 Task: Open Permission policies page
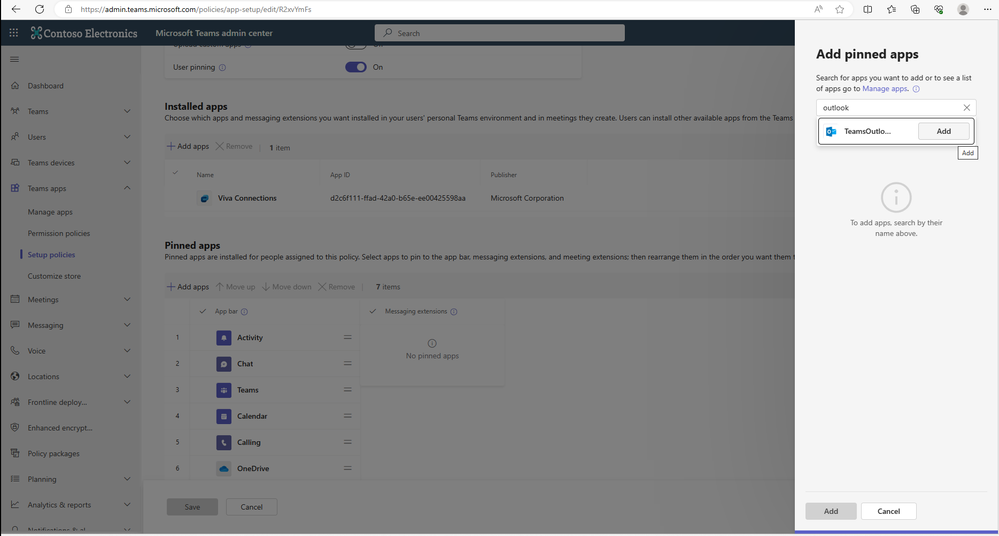coord(59,233)
